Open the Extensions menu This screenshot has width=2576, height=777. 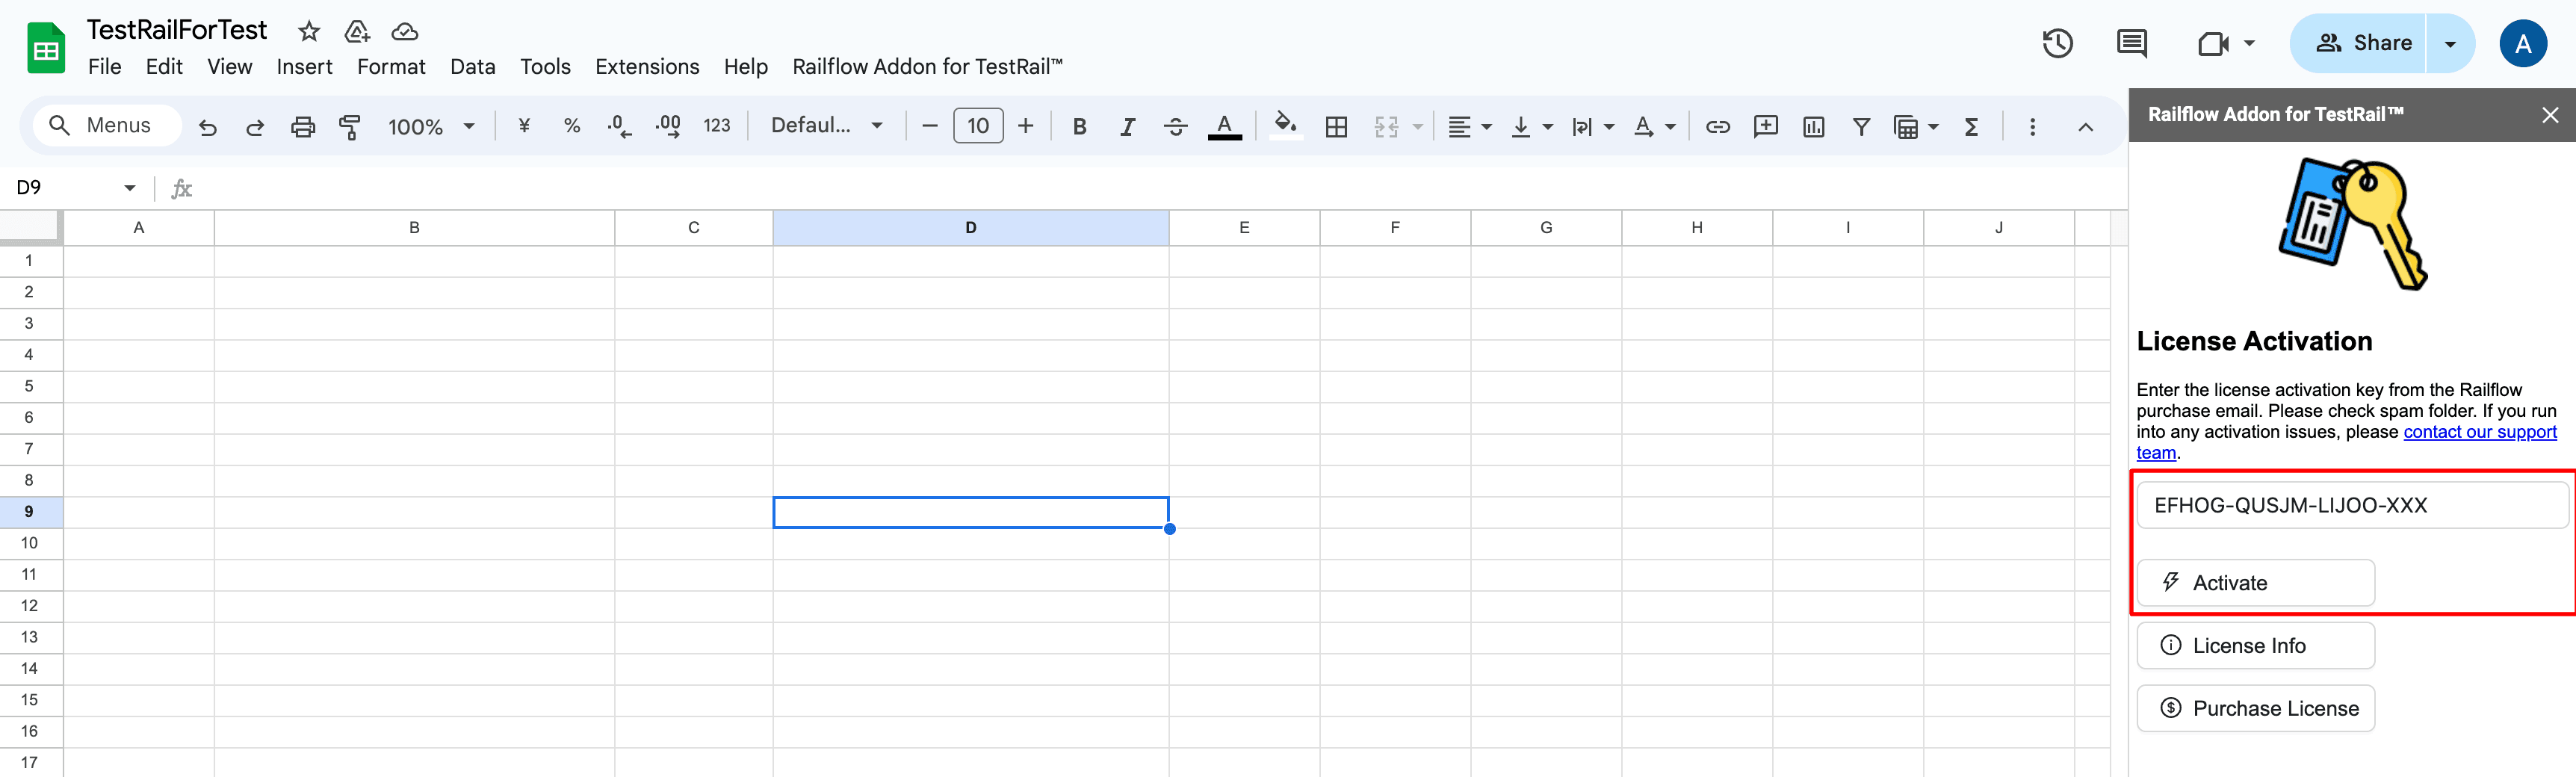click(647, 67)
